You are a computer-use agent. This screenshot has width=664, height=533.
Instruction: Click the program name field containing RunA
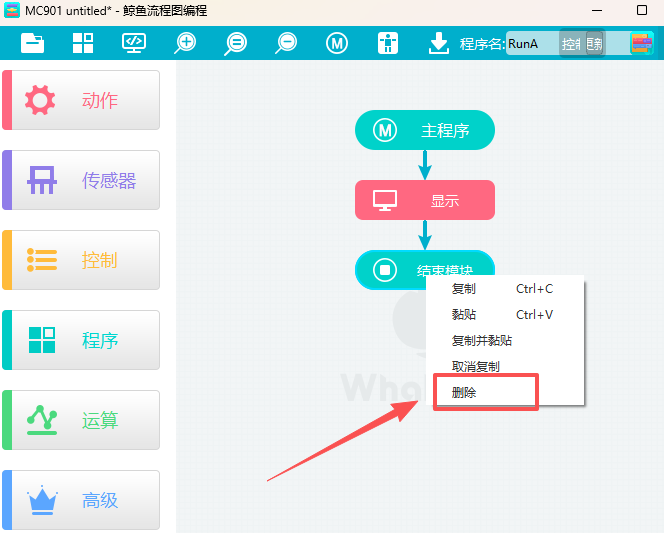[530, 44]
